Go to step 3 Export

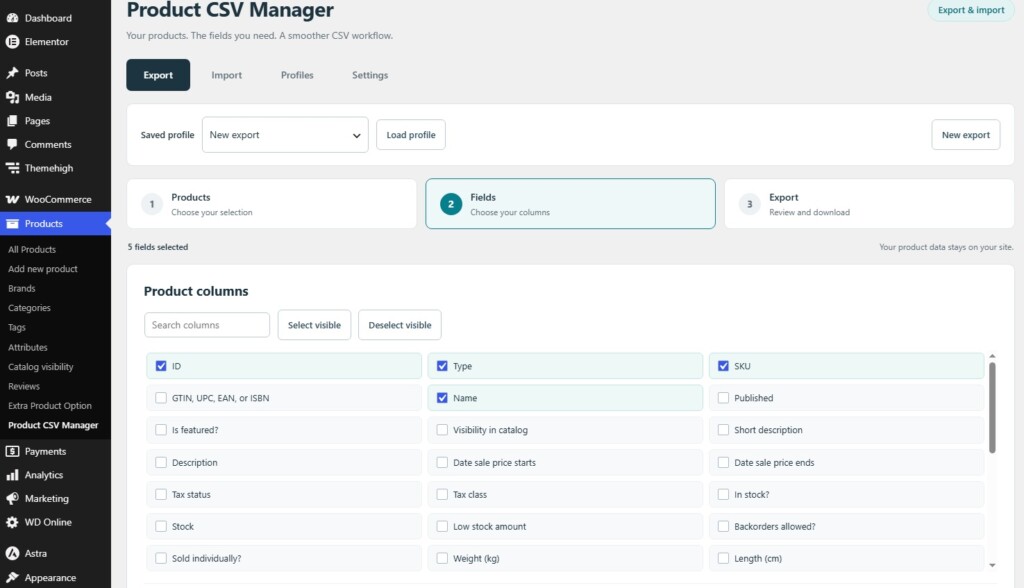tap(869, 204)
